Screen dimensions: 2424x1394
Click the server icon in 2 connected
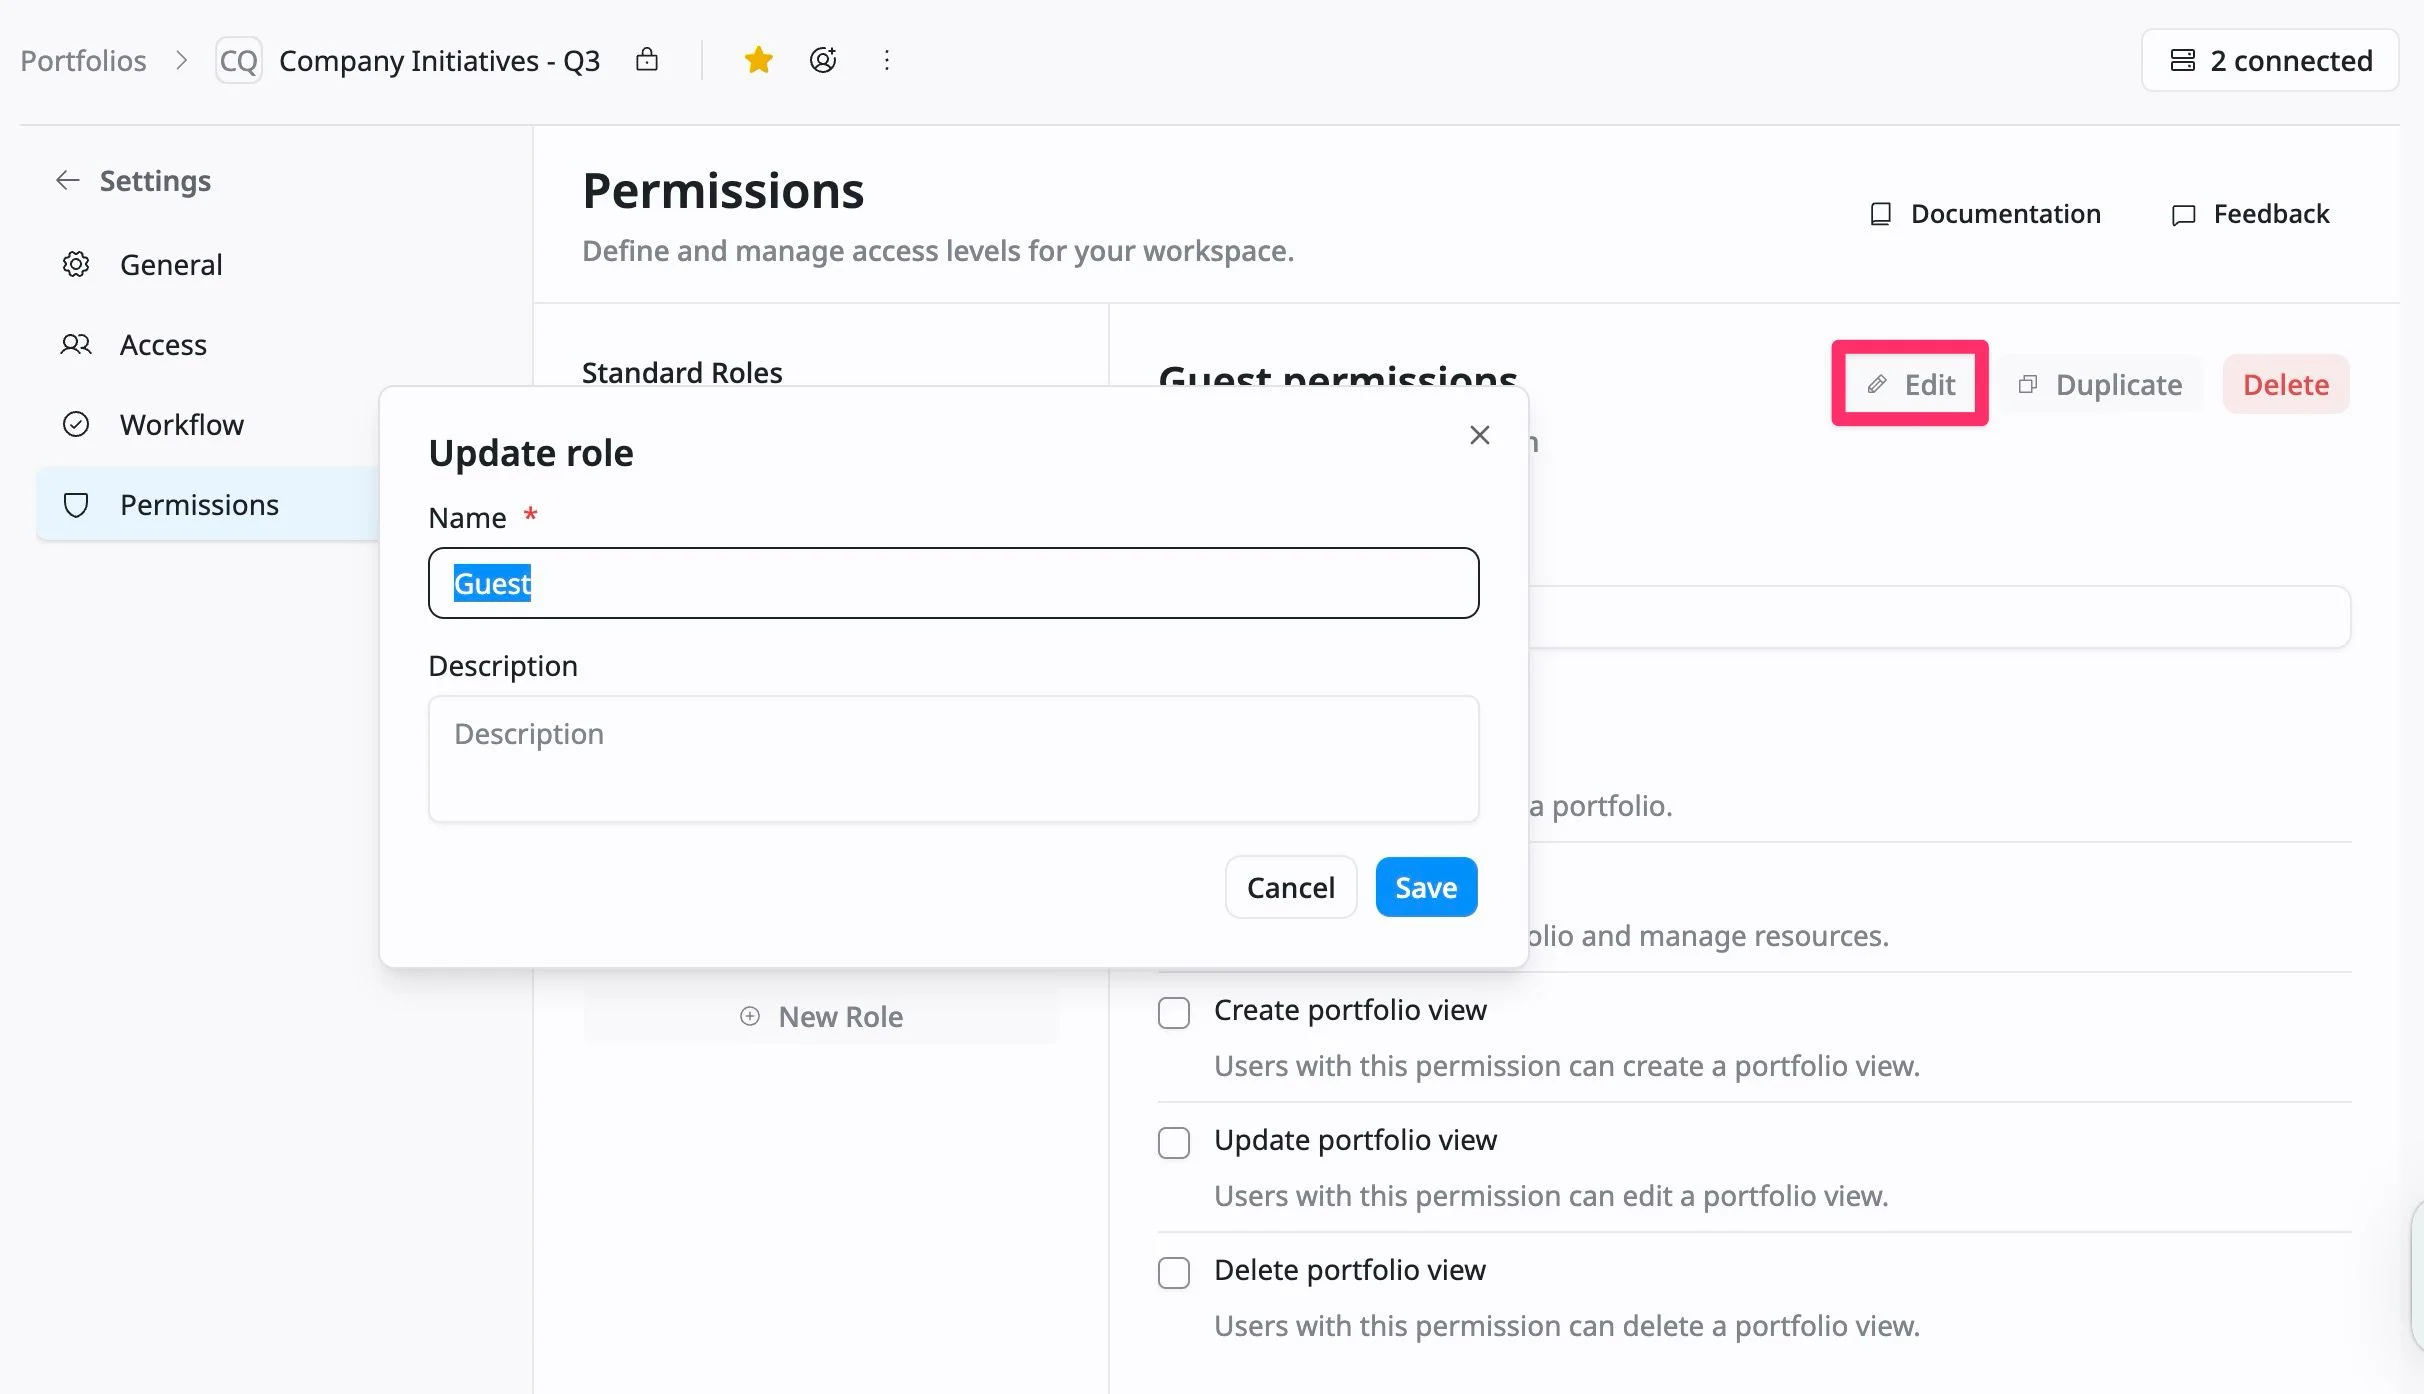(x=2183, y=60)
